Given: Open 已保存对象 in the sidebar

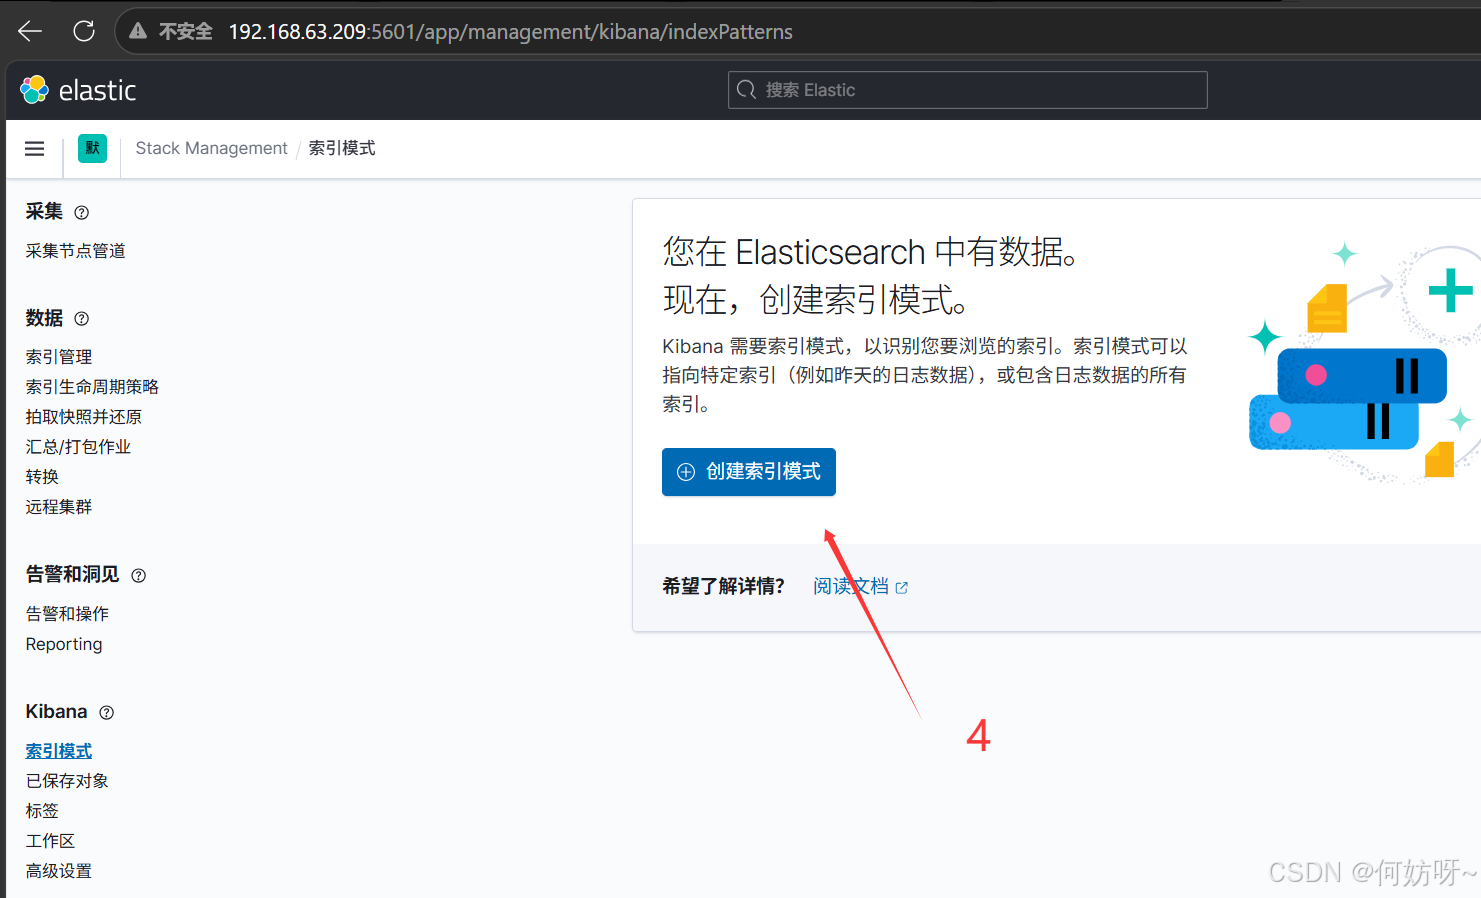Looking at the screenshot, I should point(67,781).
